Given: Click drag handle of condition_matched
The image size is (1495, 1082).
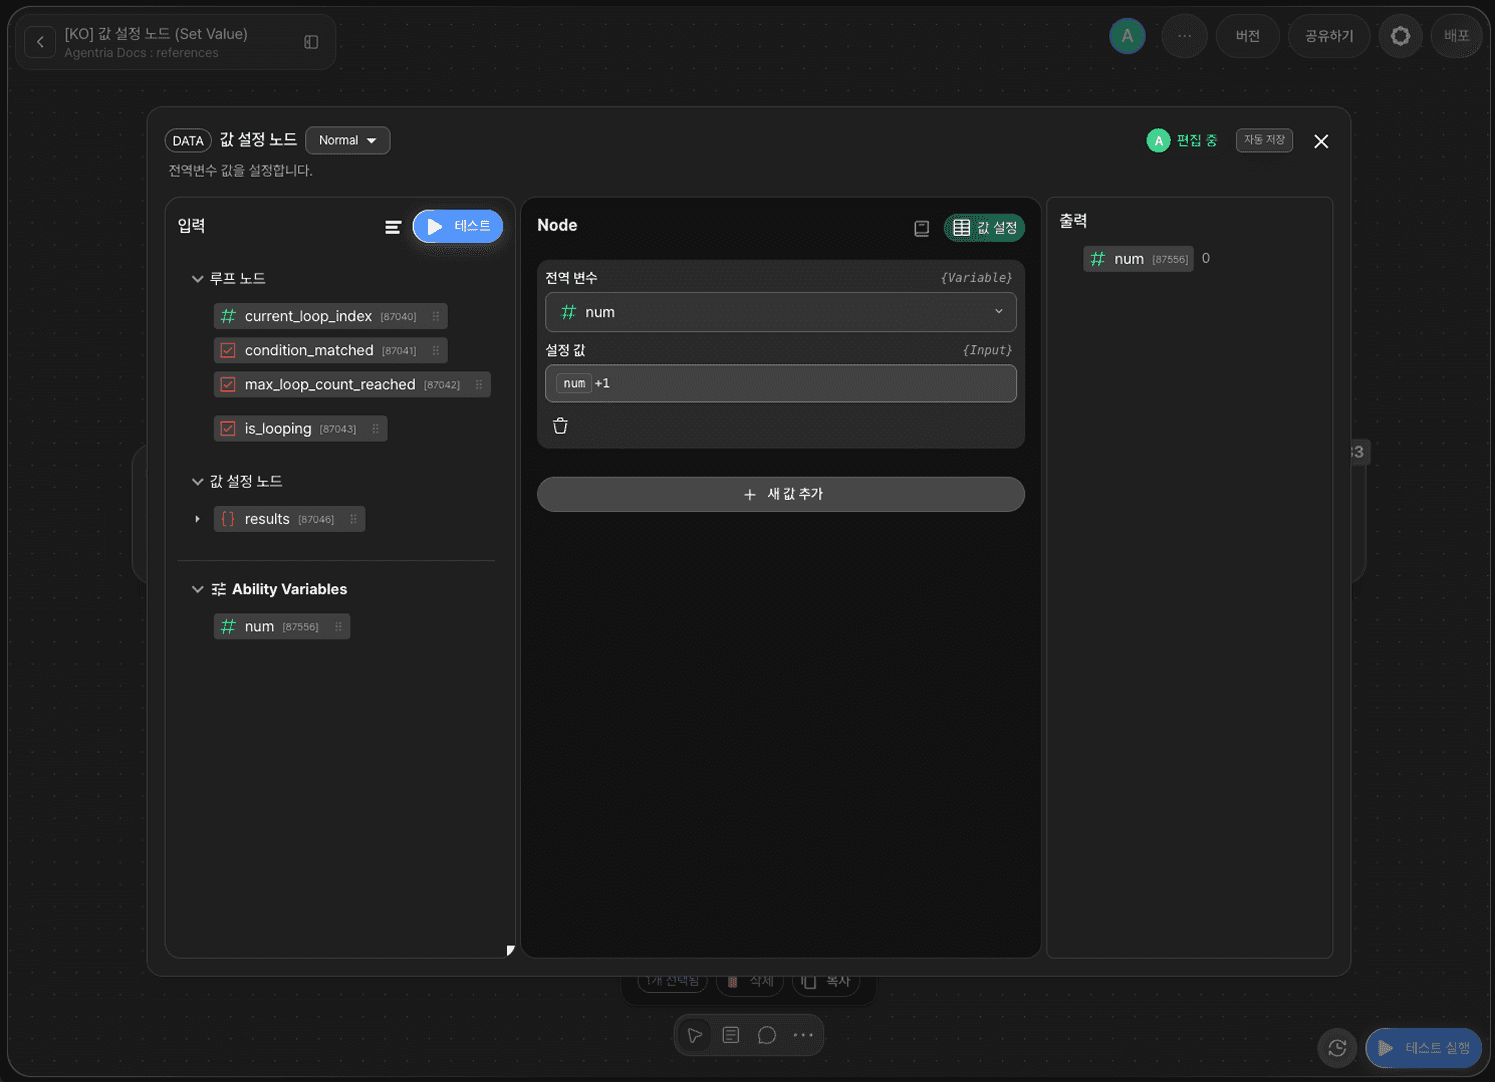Looking at the screenshot, I should point(435,350).
